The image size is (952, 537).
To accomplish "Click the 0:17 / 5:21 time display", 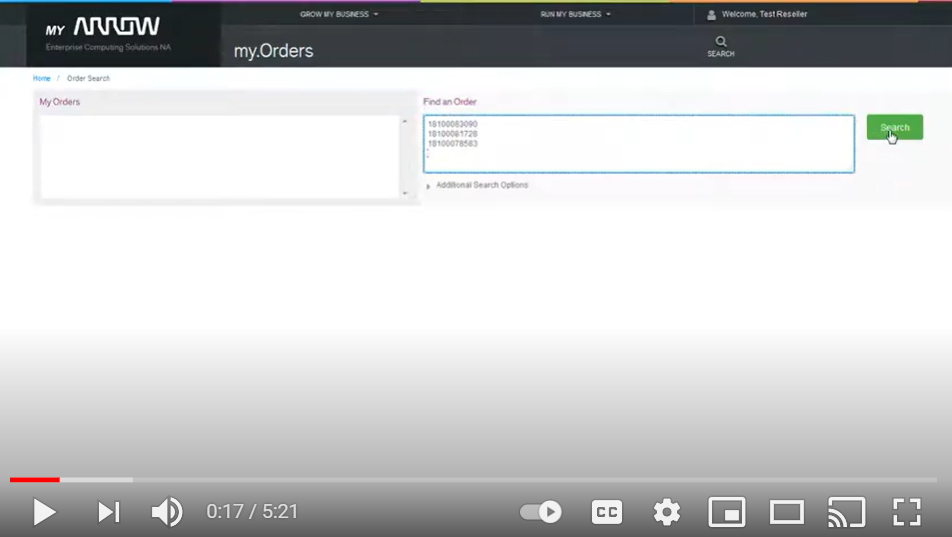I will click(x=252, y=511).
